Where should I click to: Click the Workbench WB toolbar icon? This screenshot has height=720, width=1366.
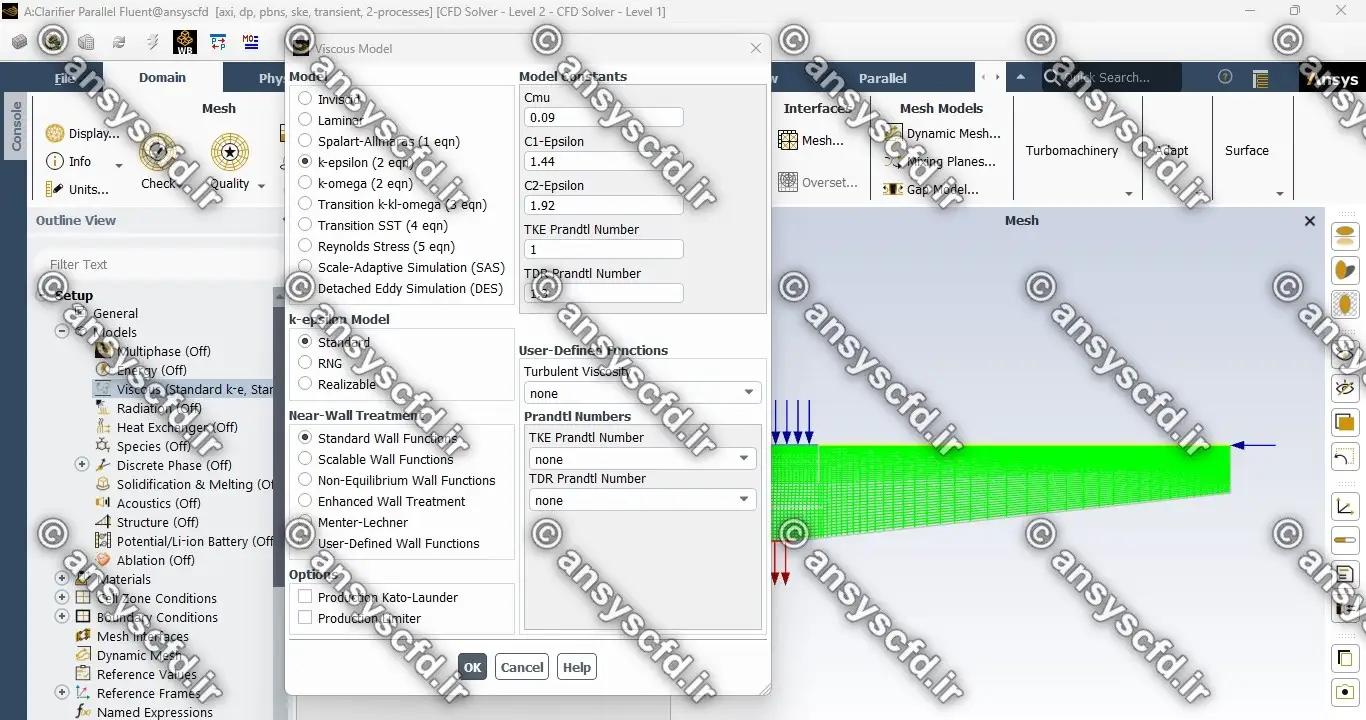coord(184,42)
